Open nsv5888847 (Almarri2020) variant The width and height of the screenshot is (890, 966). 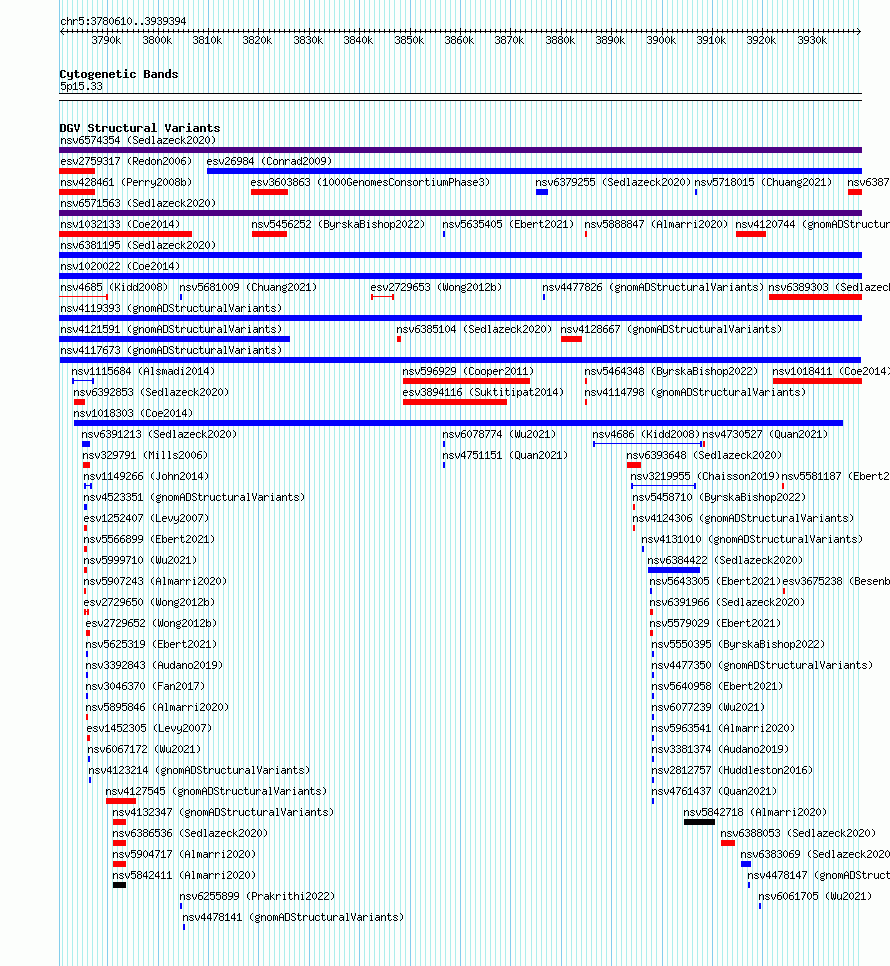tap(656, 224)
